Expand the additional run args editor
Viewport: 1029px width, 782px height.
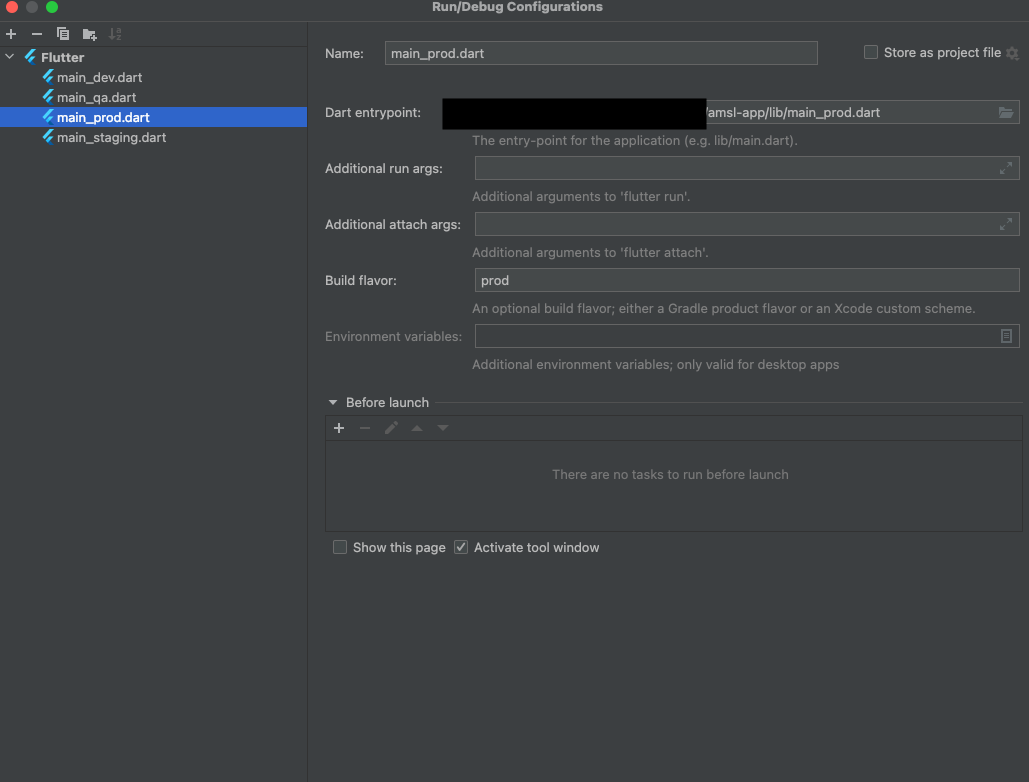[1008, 168]
